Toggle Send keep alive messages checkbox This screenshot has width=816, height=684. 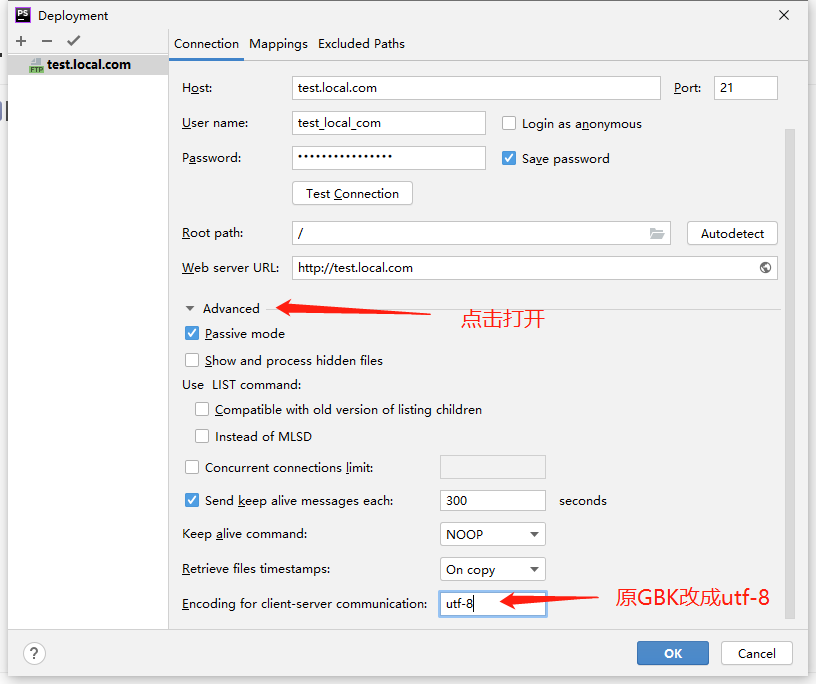[x=192, y=500]
